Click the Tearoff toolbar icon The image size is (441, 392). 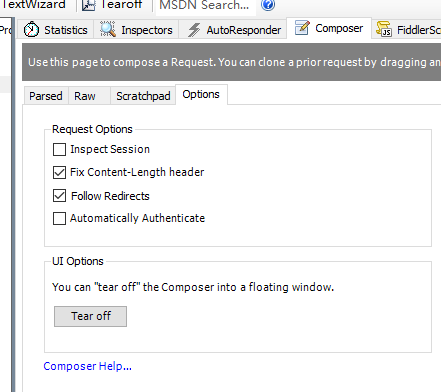[89, 5]
